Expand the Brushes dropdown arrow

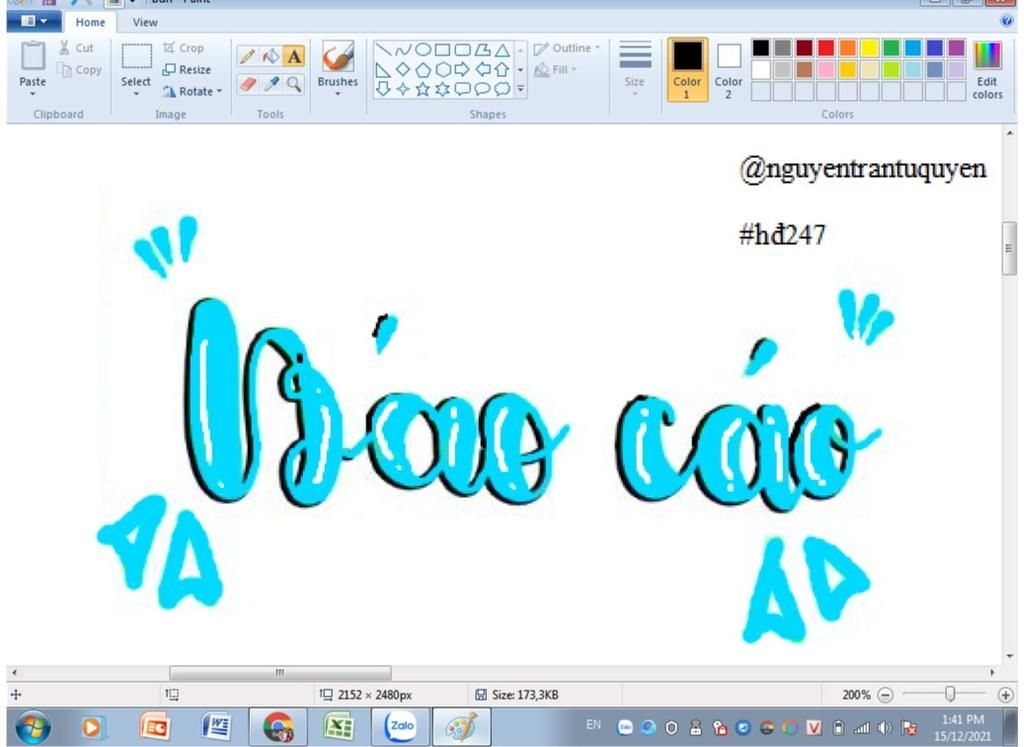point(338,94)
